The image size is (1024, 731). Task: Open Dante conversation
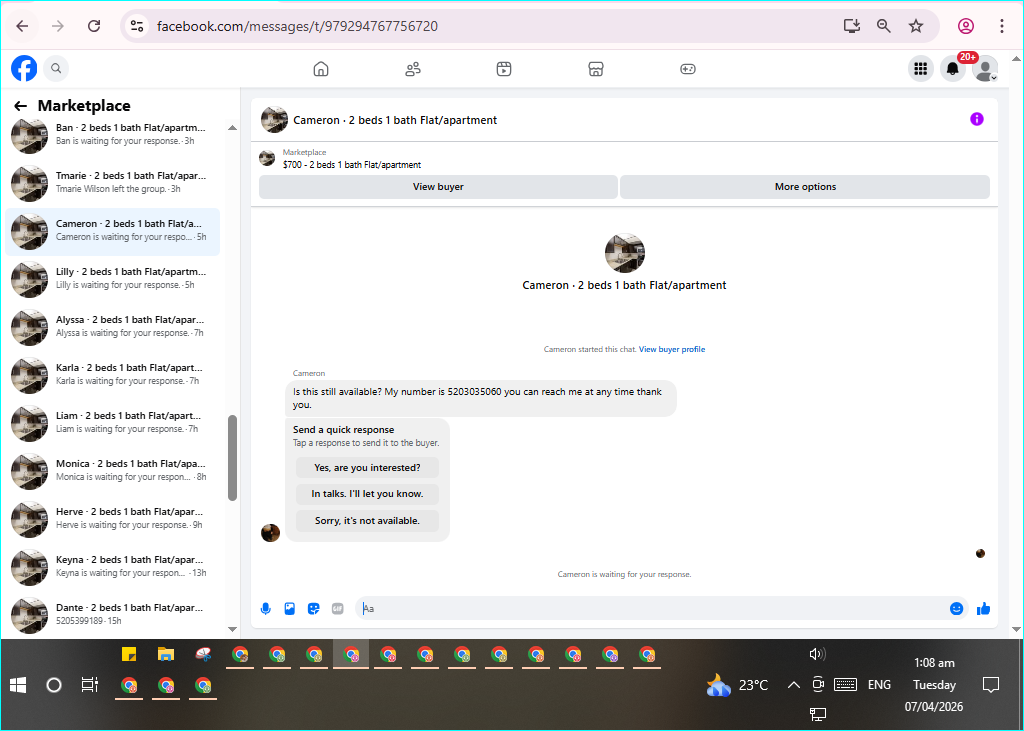tap(112, 616)
